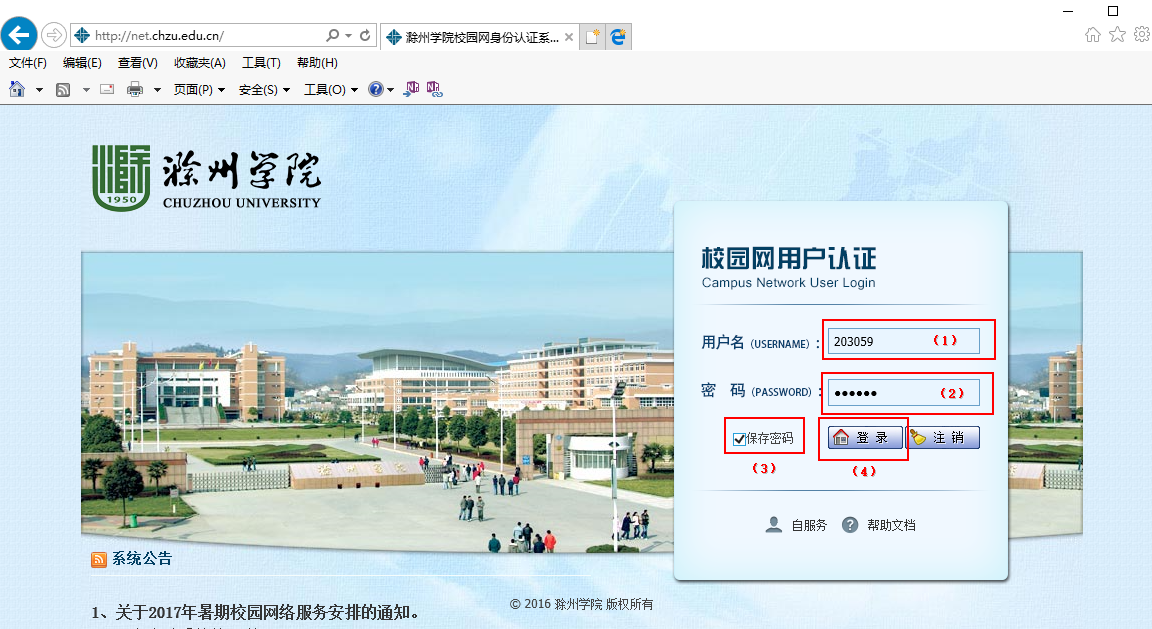This screenshot has height=629, width=1152.
Task: Print the page using the printer icon
Action: [x=135, y=90]
